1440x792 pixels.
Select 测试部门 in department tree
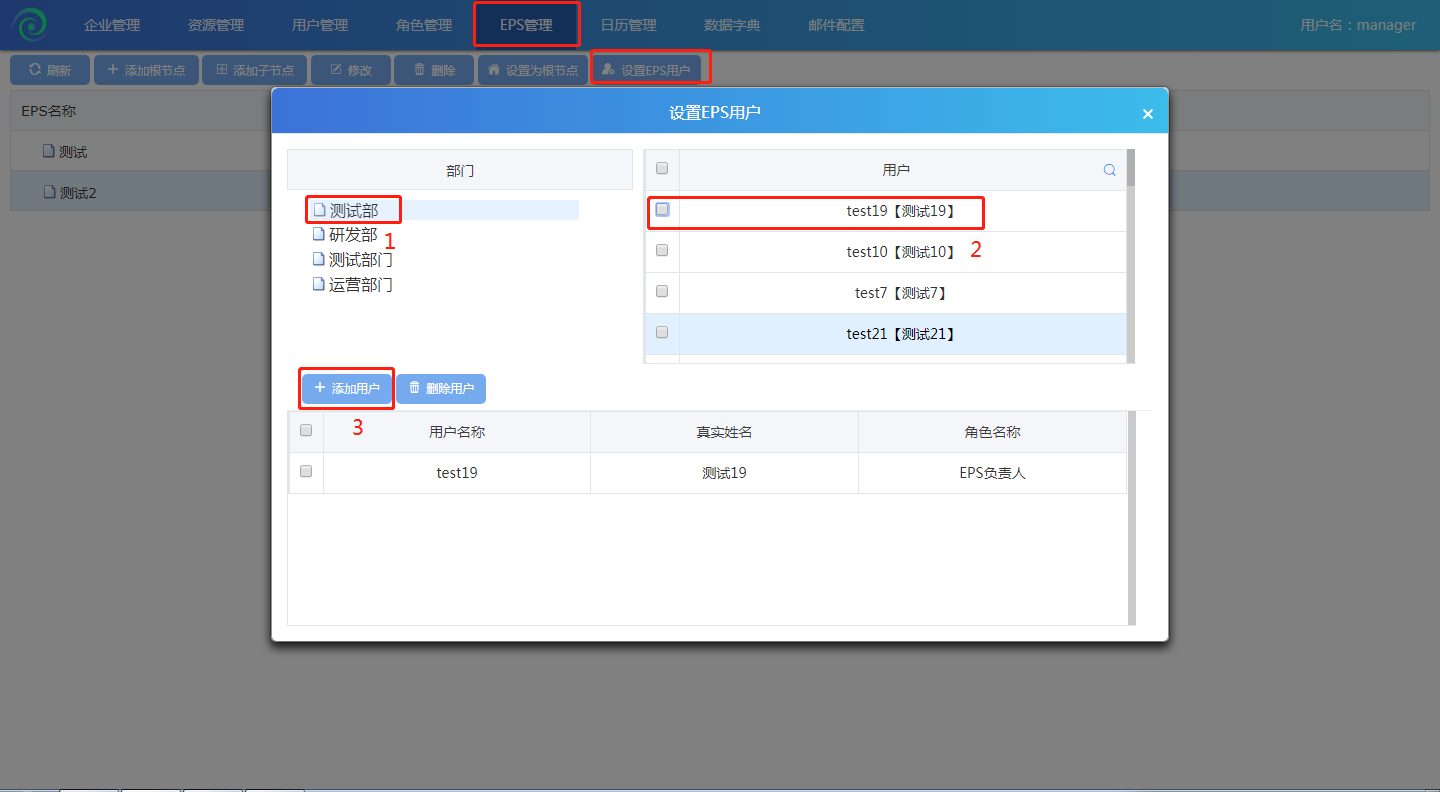point(360,260)
